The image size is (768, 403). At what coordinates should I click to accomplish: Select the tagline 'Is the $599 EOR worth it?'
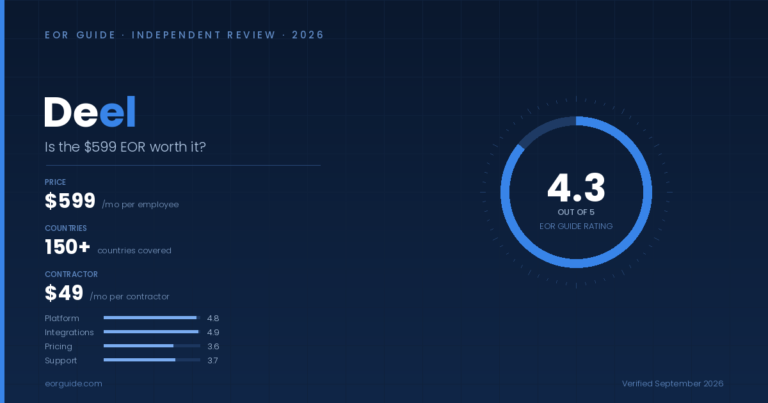(x=125, y=147)
